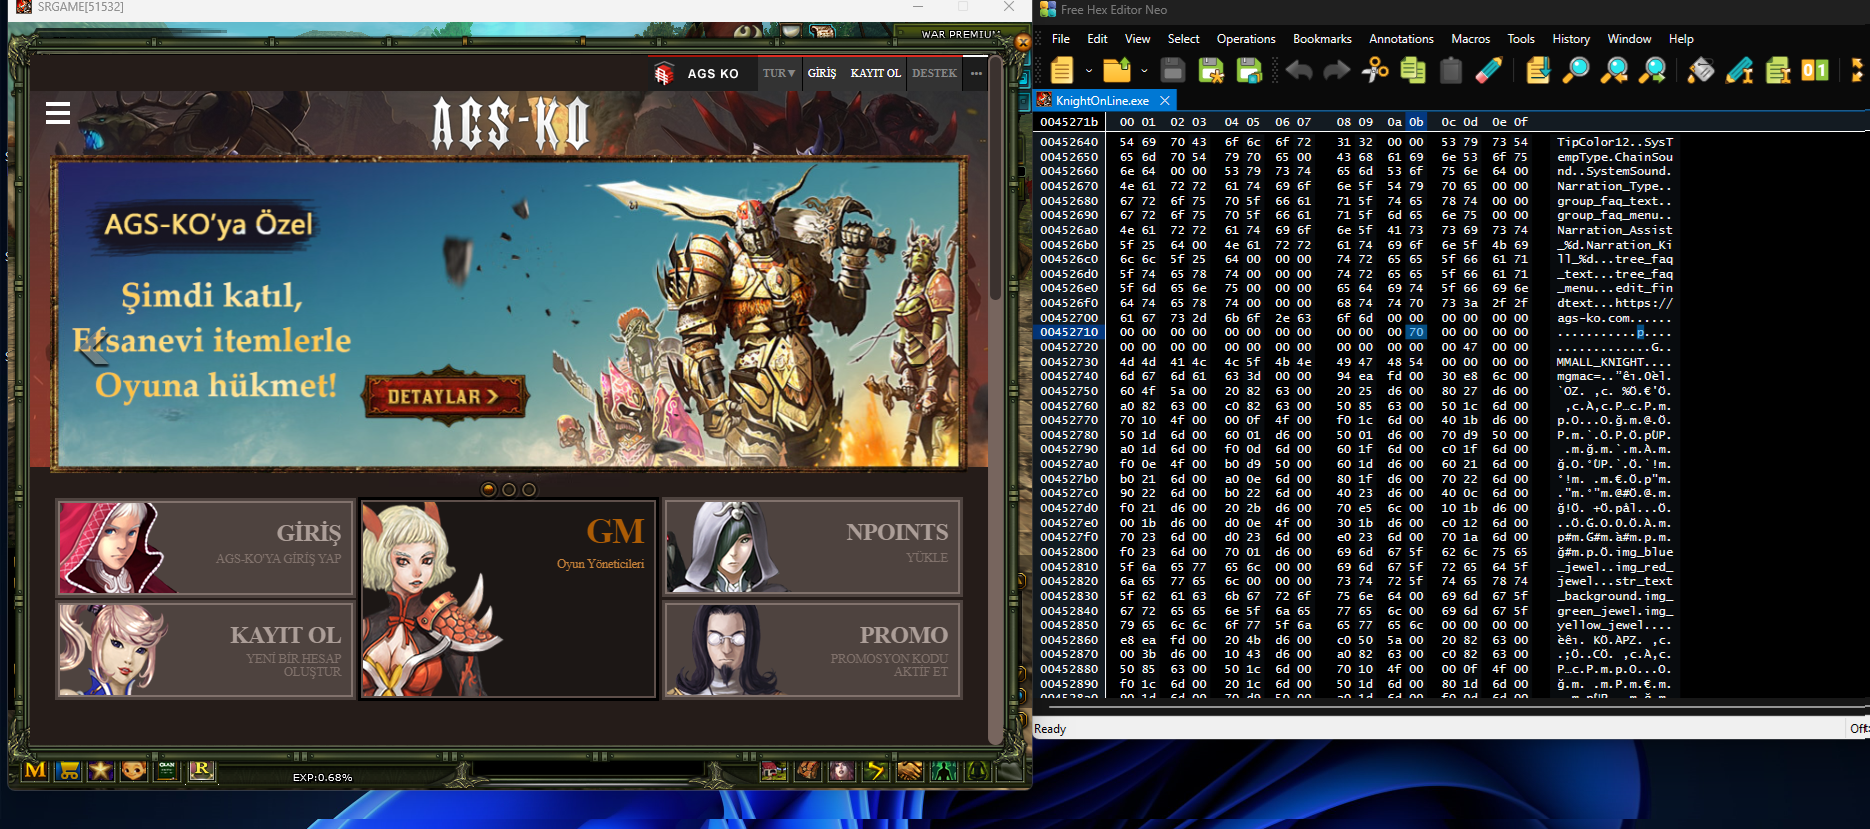Image resolution: width=1870 pixels, height=829 pixels.
Task: Expand the Open file dropdown arrow
Action: 1144,71
